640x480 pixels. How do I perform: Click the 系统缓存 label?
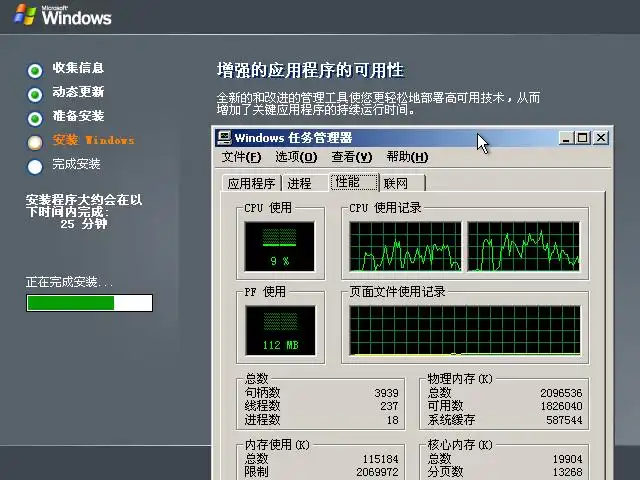click(x=451, y=420)
